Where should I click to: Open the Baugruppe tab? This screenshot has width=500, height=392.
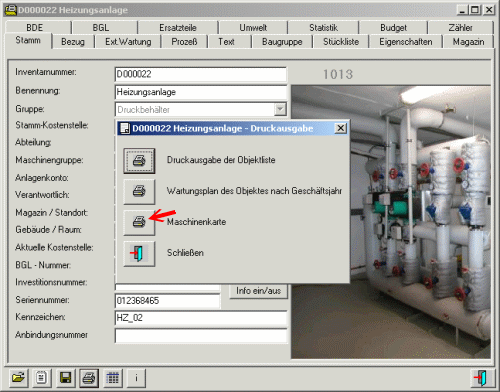coord(282,42)
